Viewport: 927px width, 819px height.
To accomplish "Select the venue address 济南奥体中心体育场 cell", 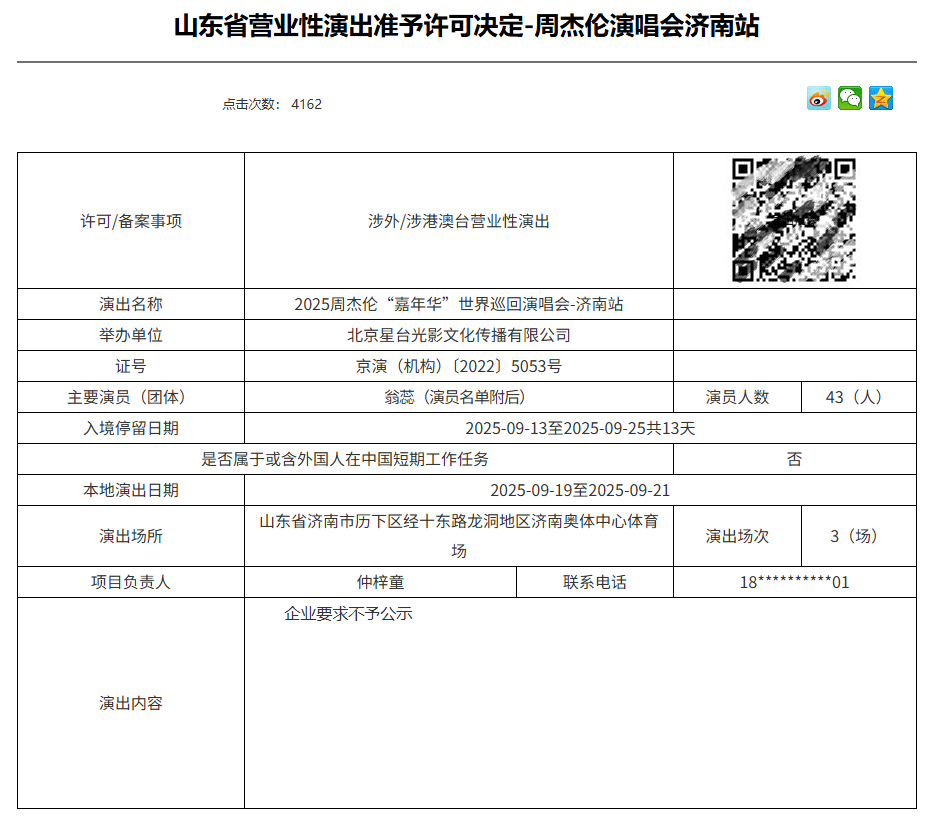I will 459,536.
